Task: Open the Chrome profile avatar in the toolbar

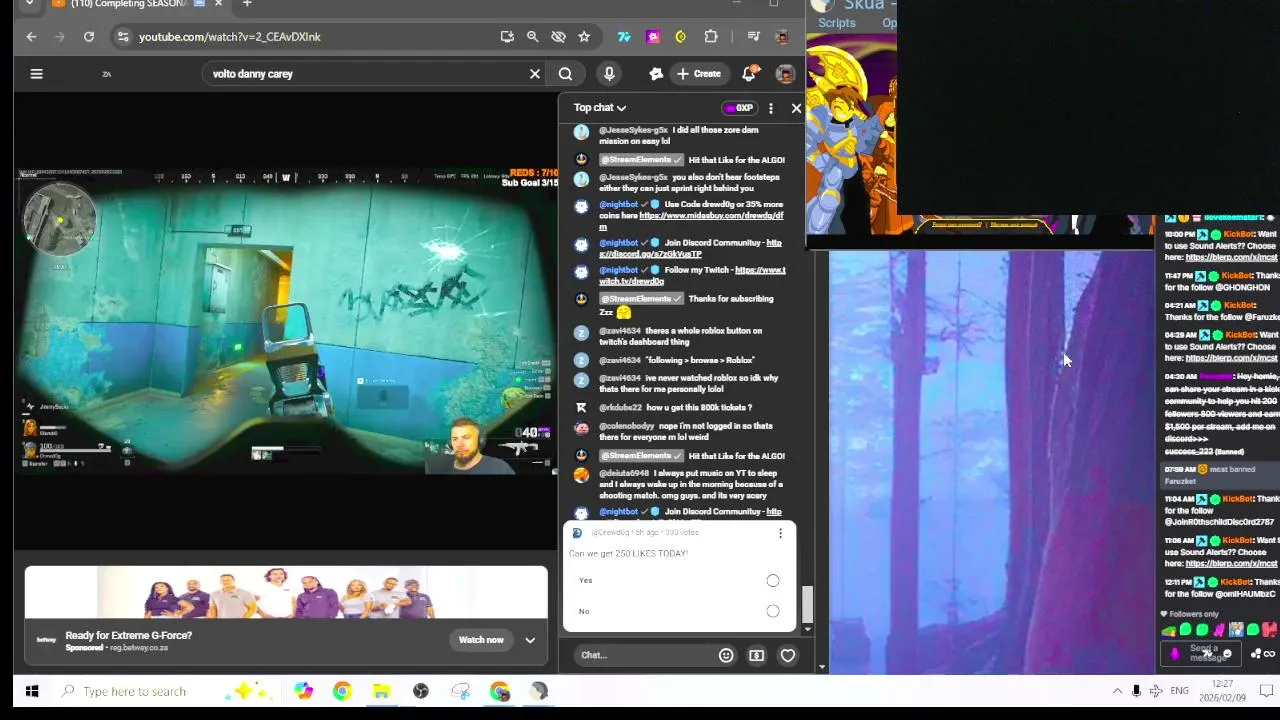Action: [x=783, y=37]
